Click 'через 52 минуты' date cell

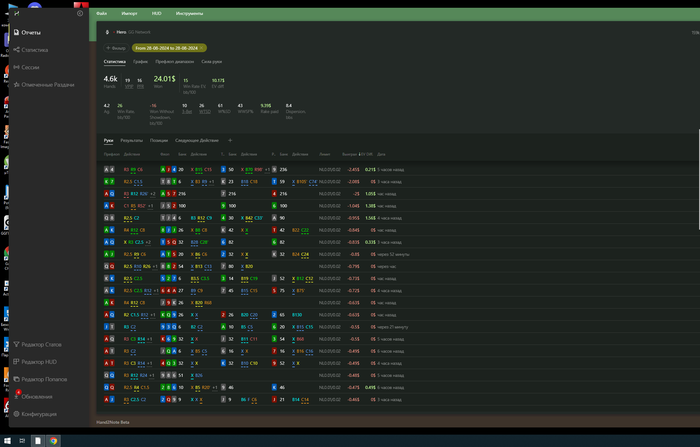pos(393,255)
